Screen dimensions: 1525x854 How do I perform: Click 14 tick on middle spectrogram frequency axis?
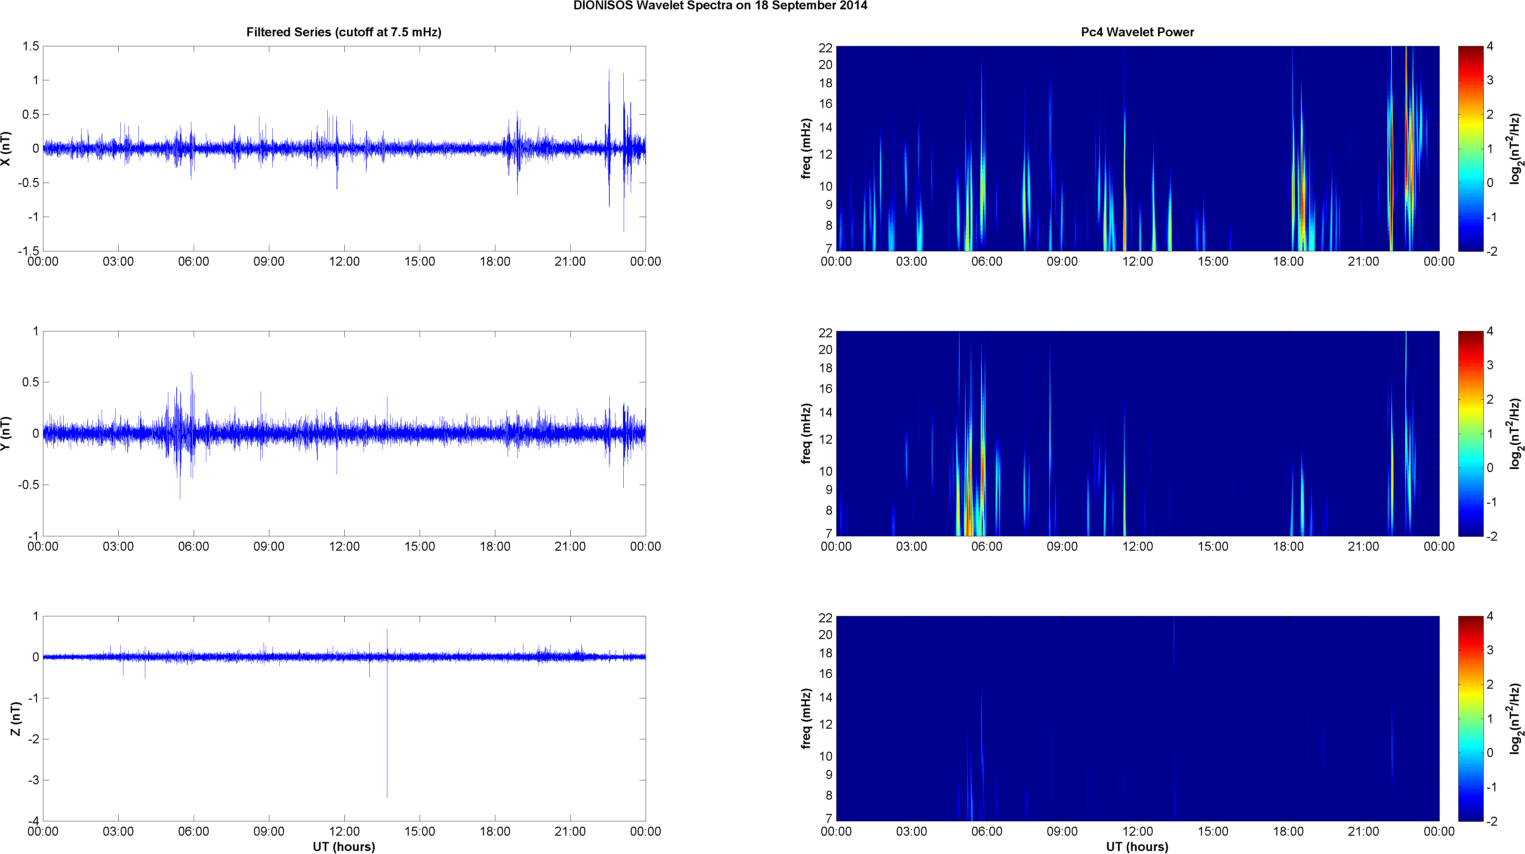click(x=825, y=412)
